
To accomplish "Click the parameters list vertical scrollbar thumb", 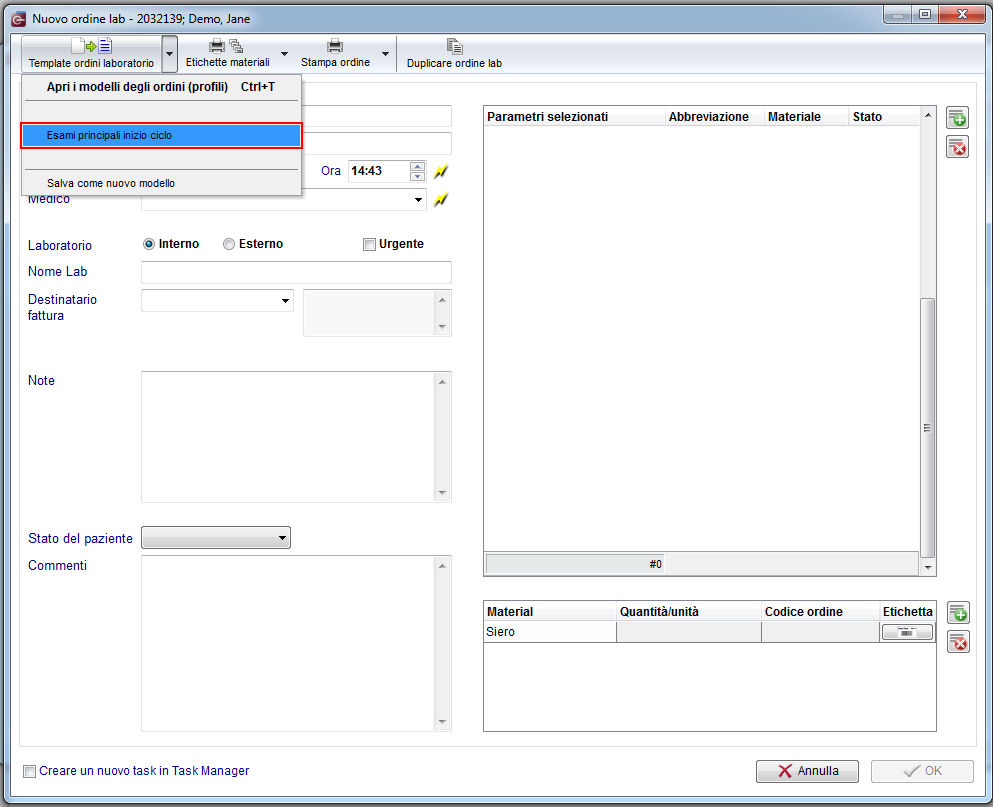I will (928, 428).
